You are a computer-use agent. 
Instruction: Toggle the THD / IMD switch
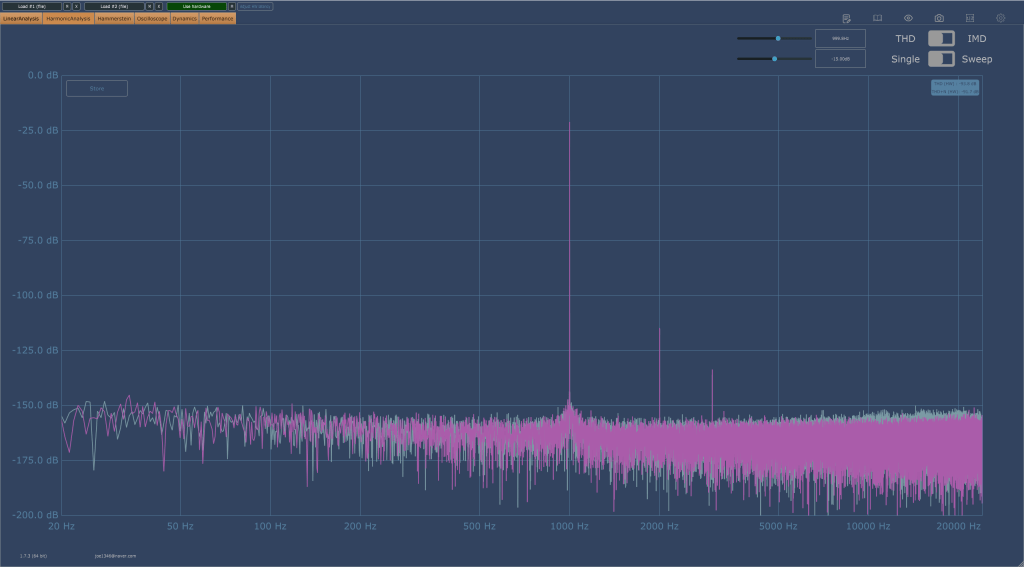pos(941,38)
